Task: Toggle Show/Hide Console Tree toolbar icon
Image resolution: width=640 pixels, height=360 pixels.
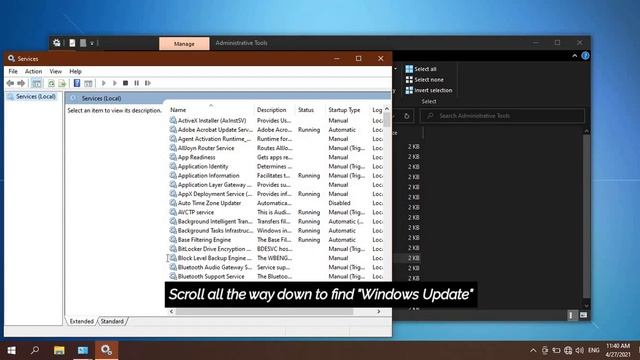Action: pyautogui.click(x=36, y=83)
